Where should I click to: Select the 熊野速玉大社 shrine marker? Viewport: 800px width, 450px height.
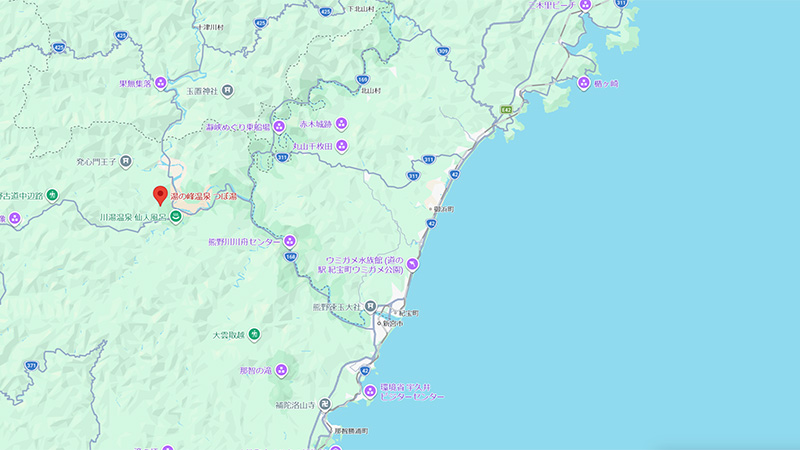click(369, 307)
